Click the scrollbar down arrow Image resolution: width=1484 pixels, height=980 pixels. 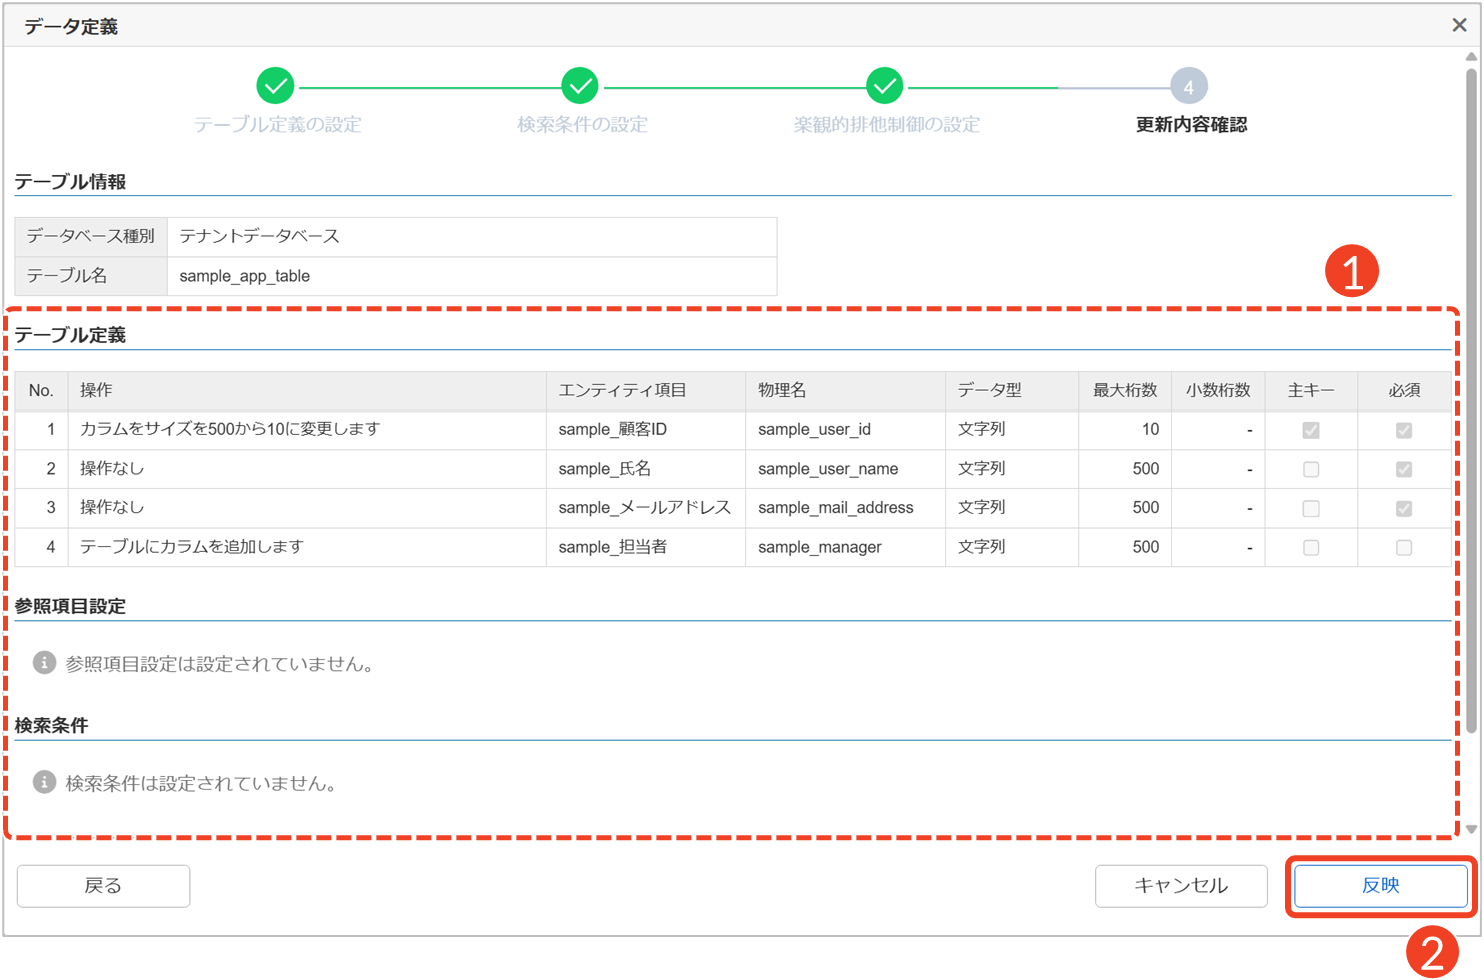(x=1471, y=829)
